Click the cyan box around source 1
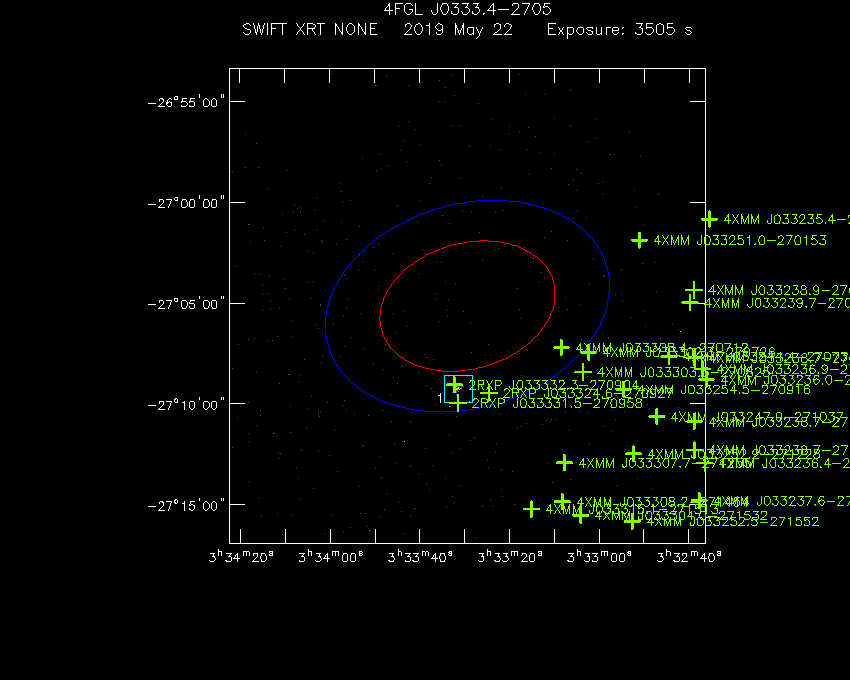The width and height of the screenshot is (850, 680). pyautogui.click(x=458, y=389)
